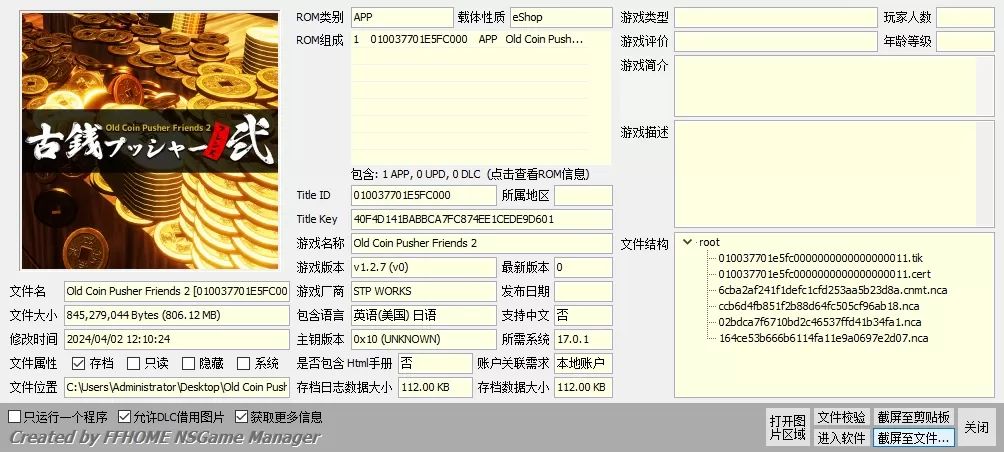
Task: Disable 允许DLC借用图片 checkbox
Action: (x=125, y=417)
